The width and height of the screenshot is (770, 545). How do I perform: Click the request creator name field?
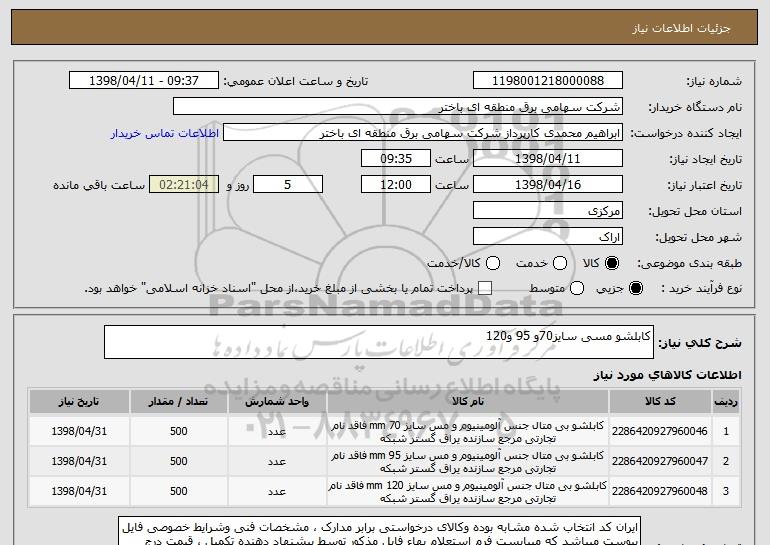tap(423, 133)
